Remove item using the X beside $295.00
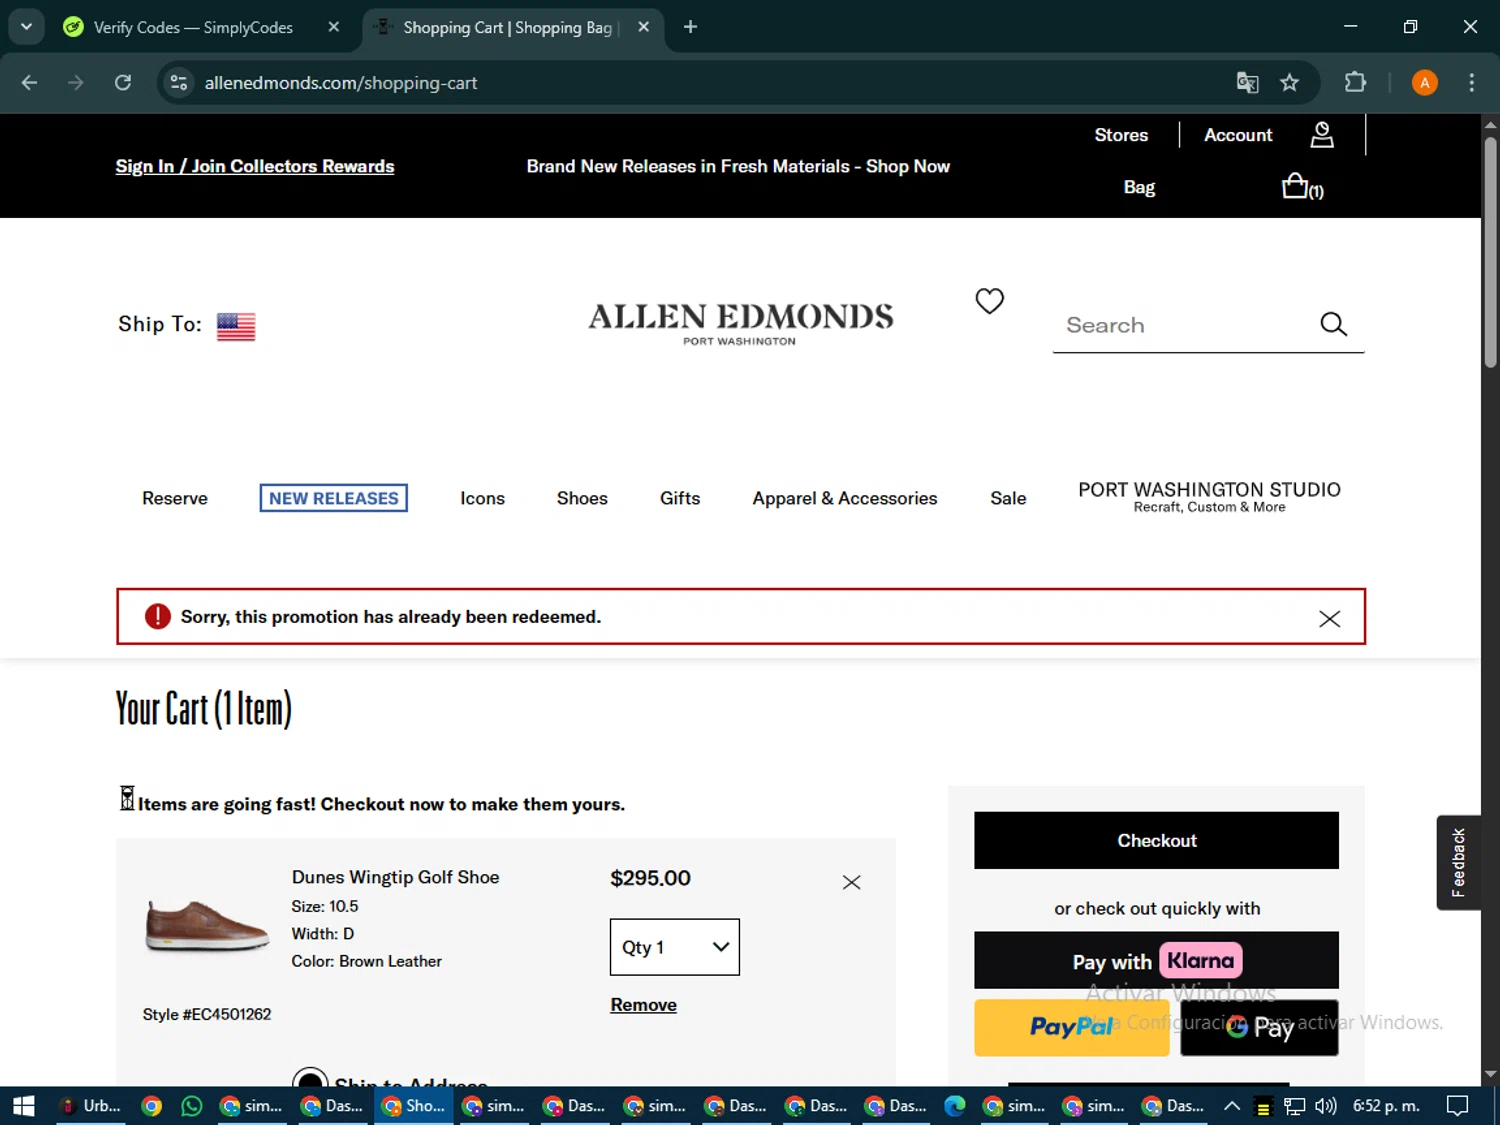Screen dimensions: 1500x1125 pos(851,882)
